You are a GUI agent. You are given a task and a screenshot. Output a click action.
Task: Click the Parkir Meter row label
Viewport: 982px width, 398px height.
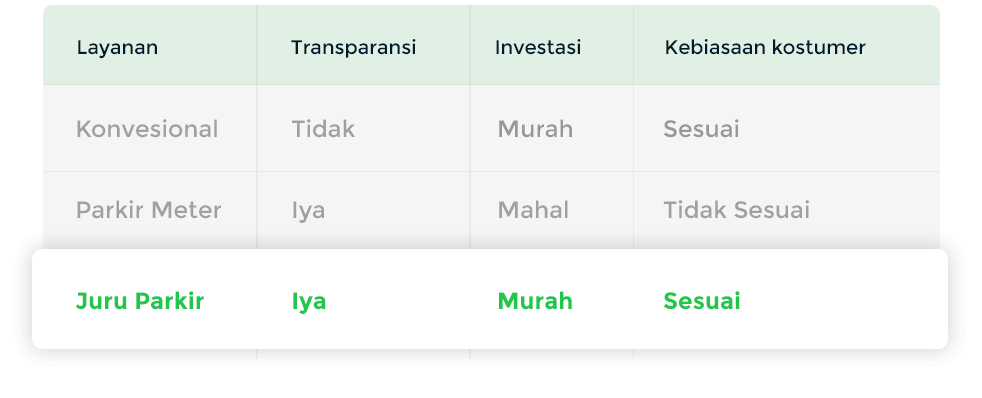pos(148,210)
